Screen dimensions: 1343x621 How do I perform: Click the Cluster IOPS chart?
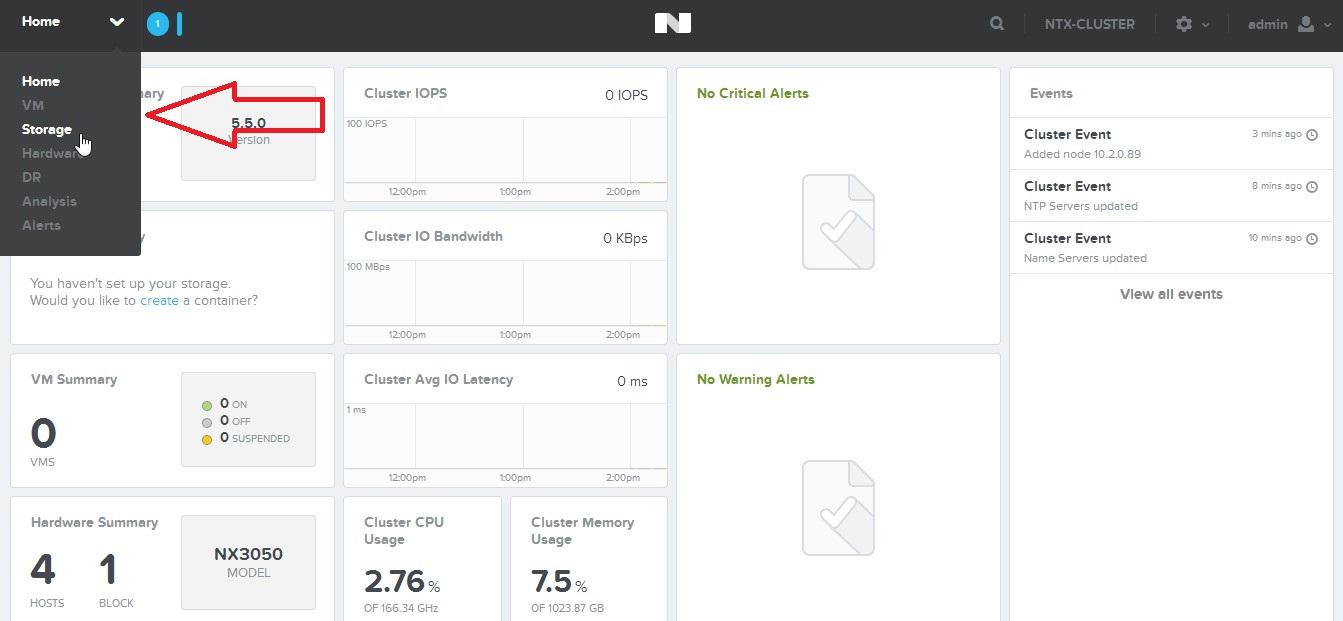pyautogui.click(x=505, y=150)
